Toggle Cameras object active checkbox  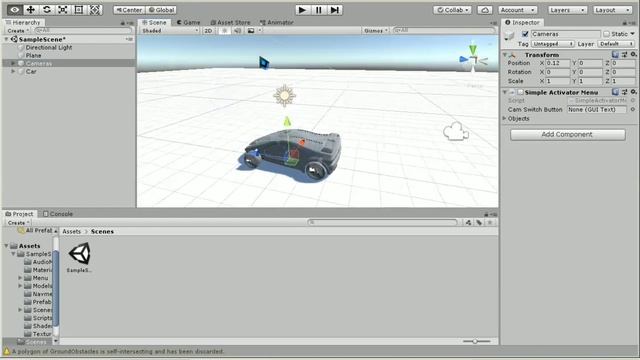click(x=525, y=34)
